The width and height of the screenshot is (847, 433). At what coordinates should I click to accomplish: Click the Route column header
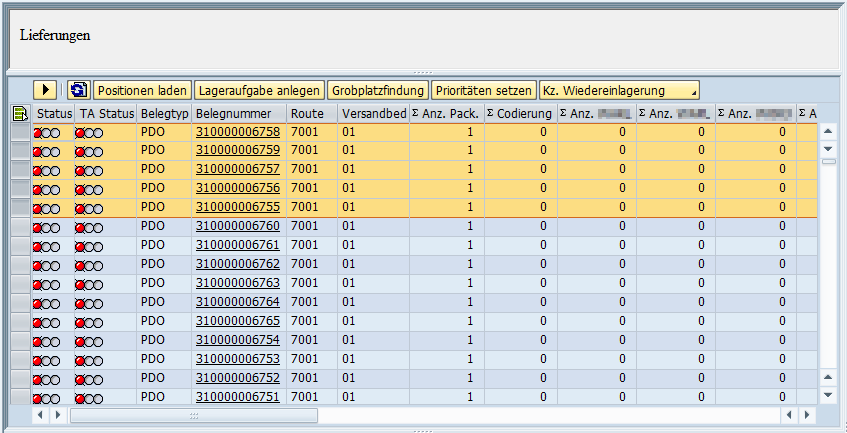coord(311,114)
